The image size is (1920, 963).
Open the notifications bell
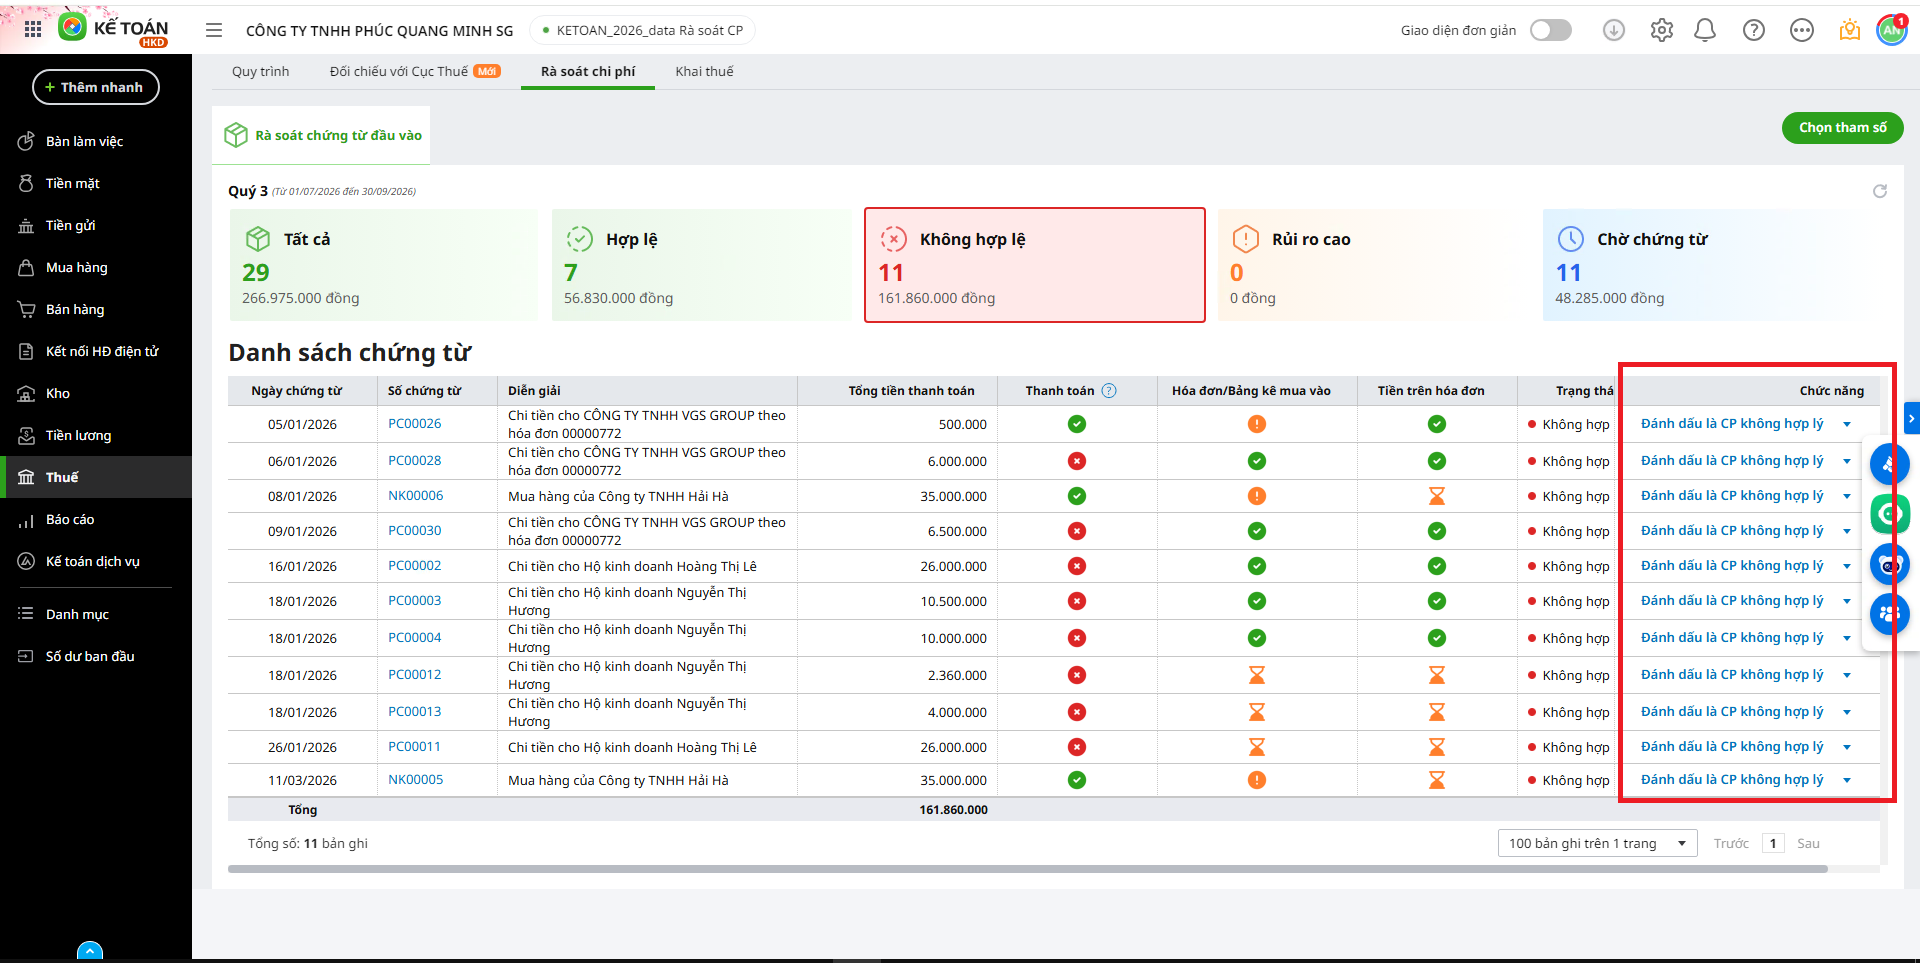(x=1705, y=30)
